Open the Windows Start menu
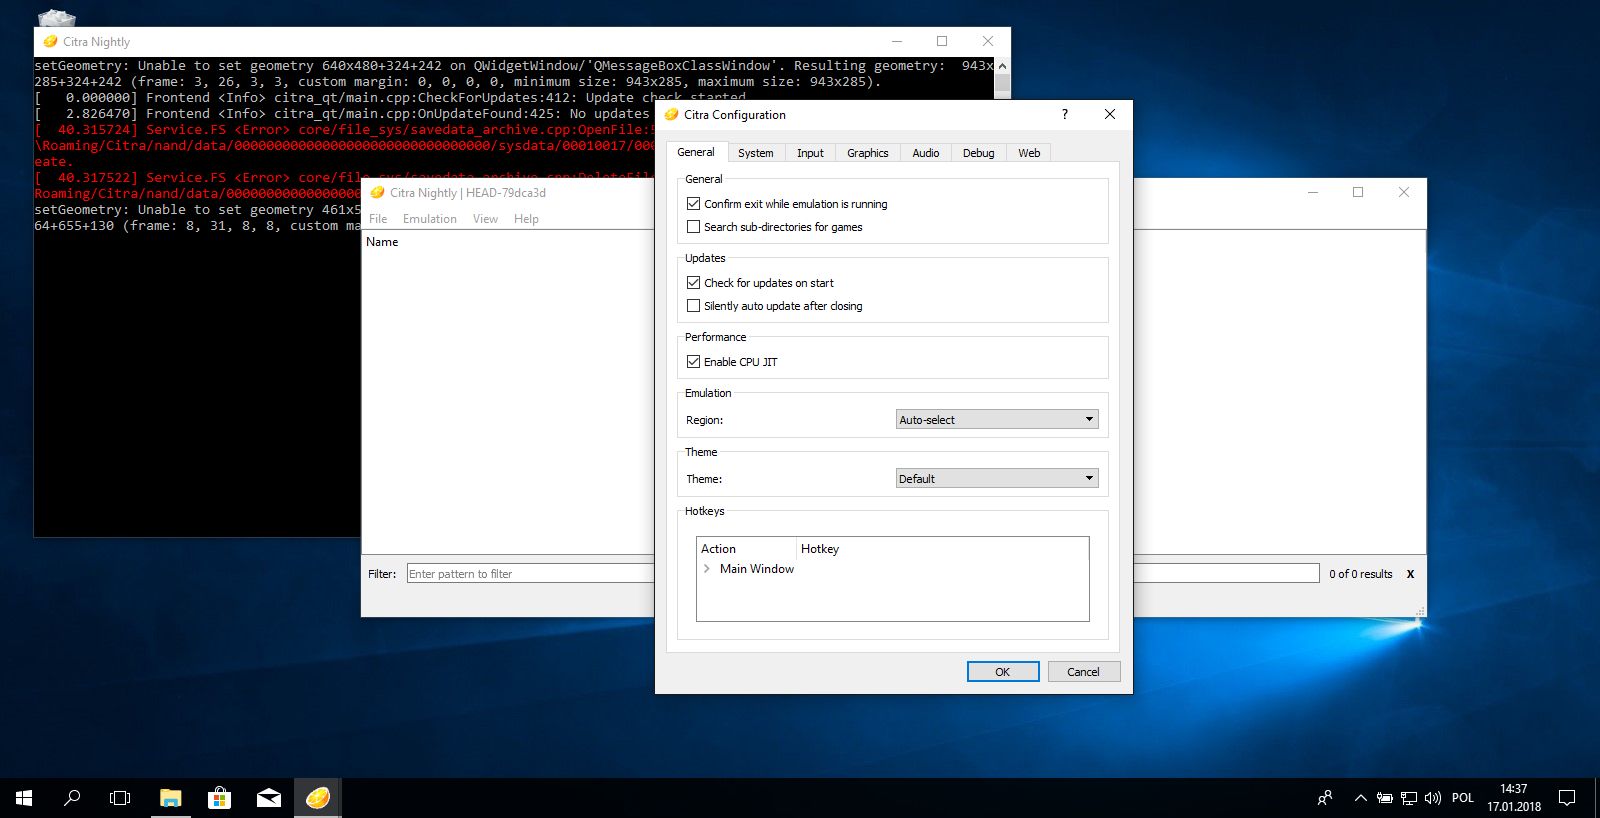Viewport: 1600px width, 818px height. click(x=24, y=798)
